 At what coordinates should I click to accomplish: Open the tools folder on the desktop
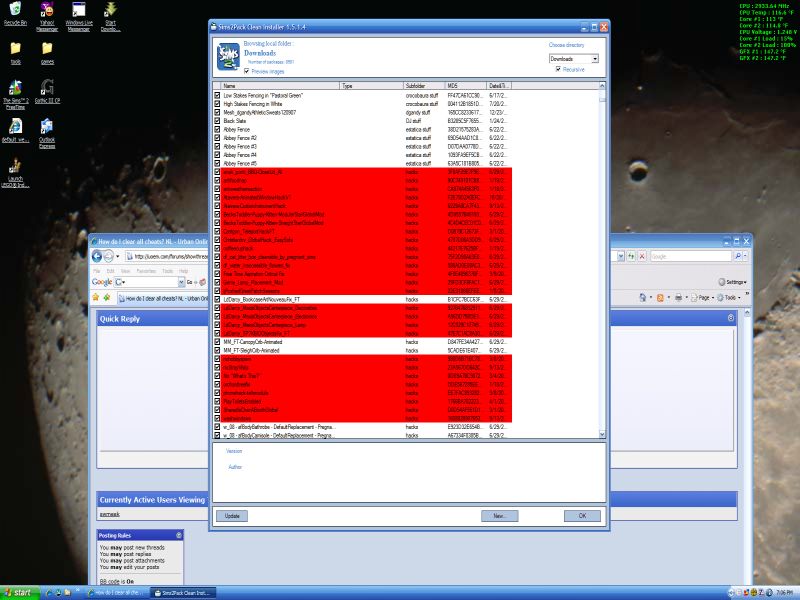point(16,53)
